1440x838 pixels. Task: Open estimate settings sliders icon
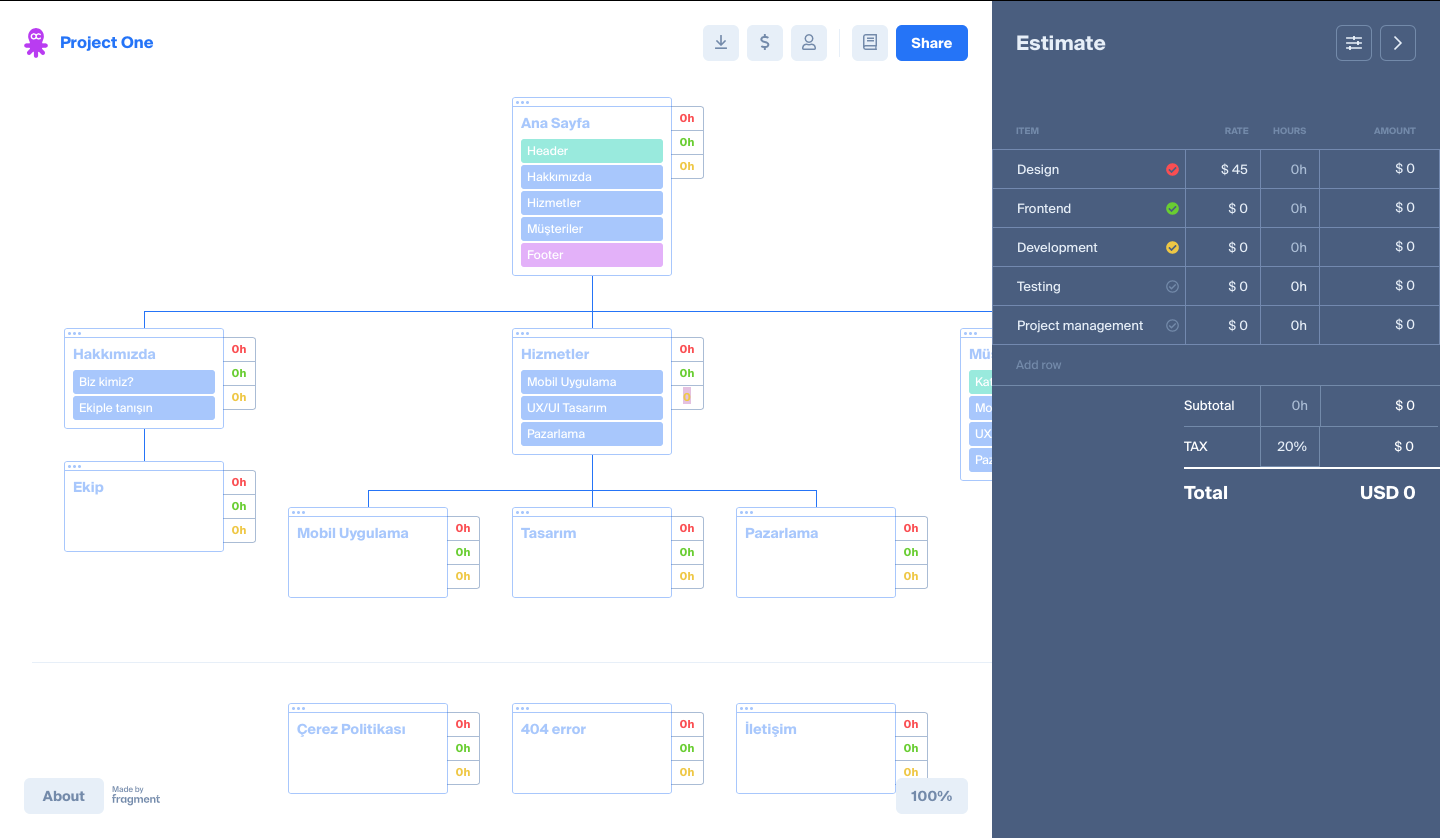click(1353, 43)
